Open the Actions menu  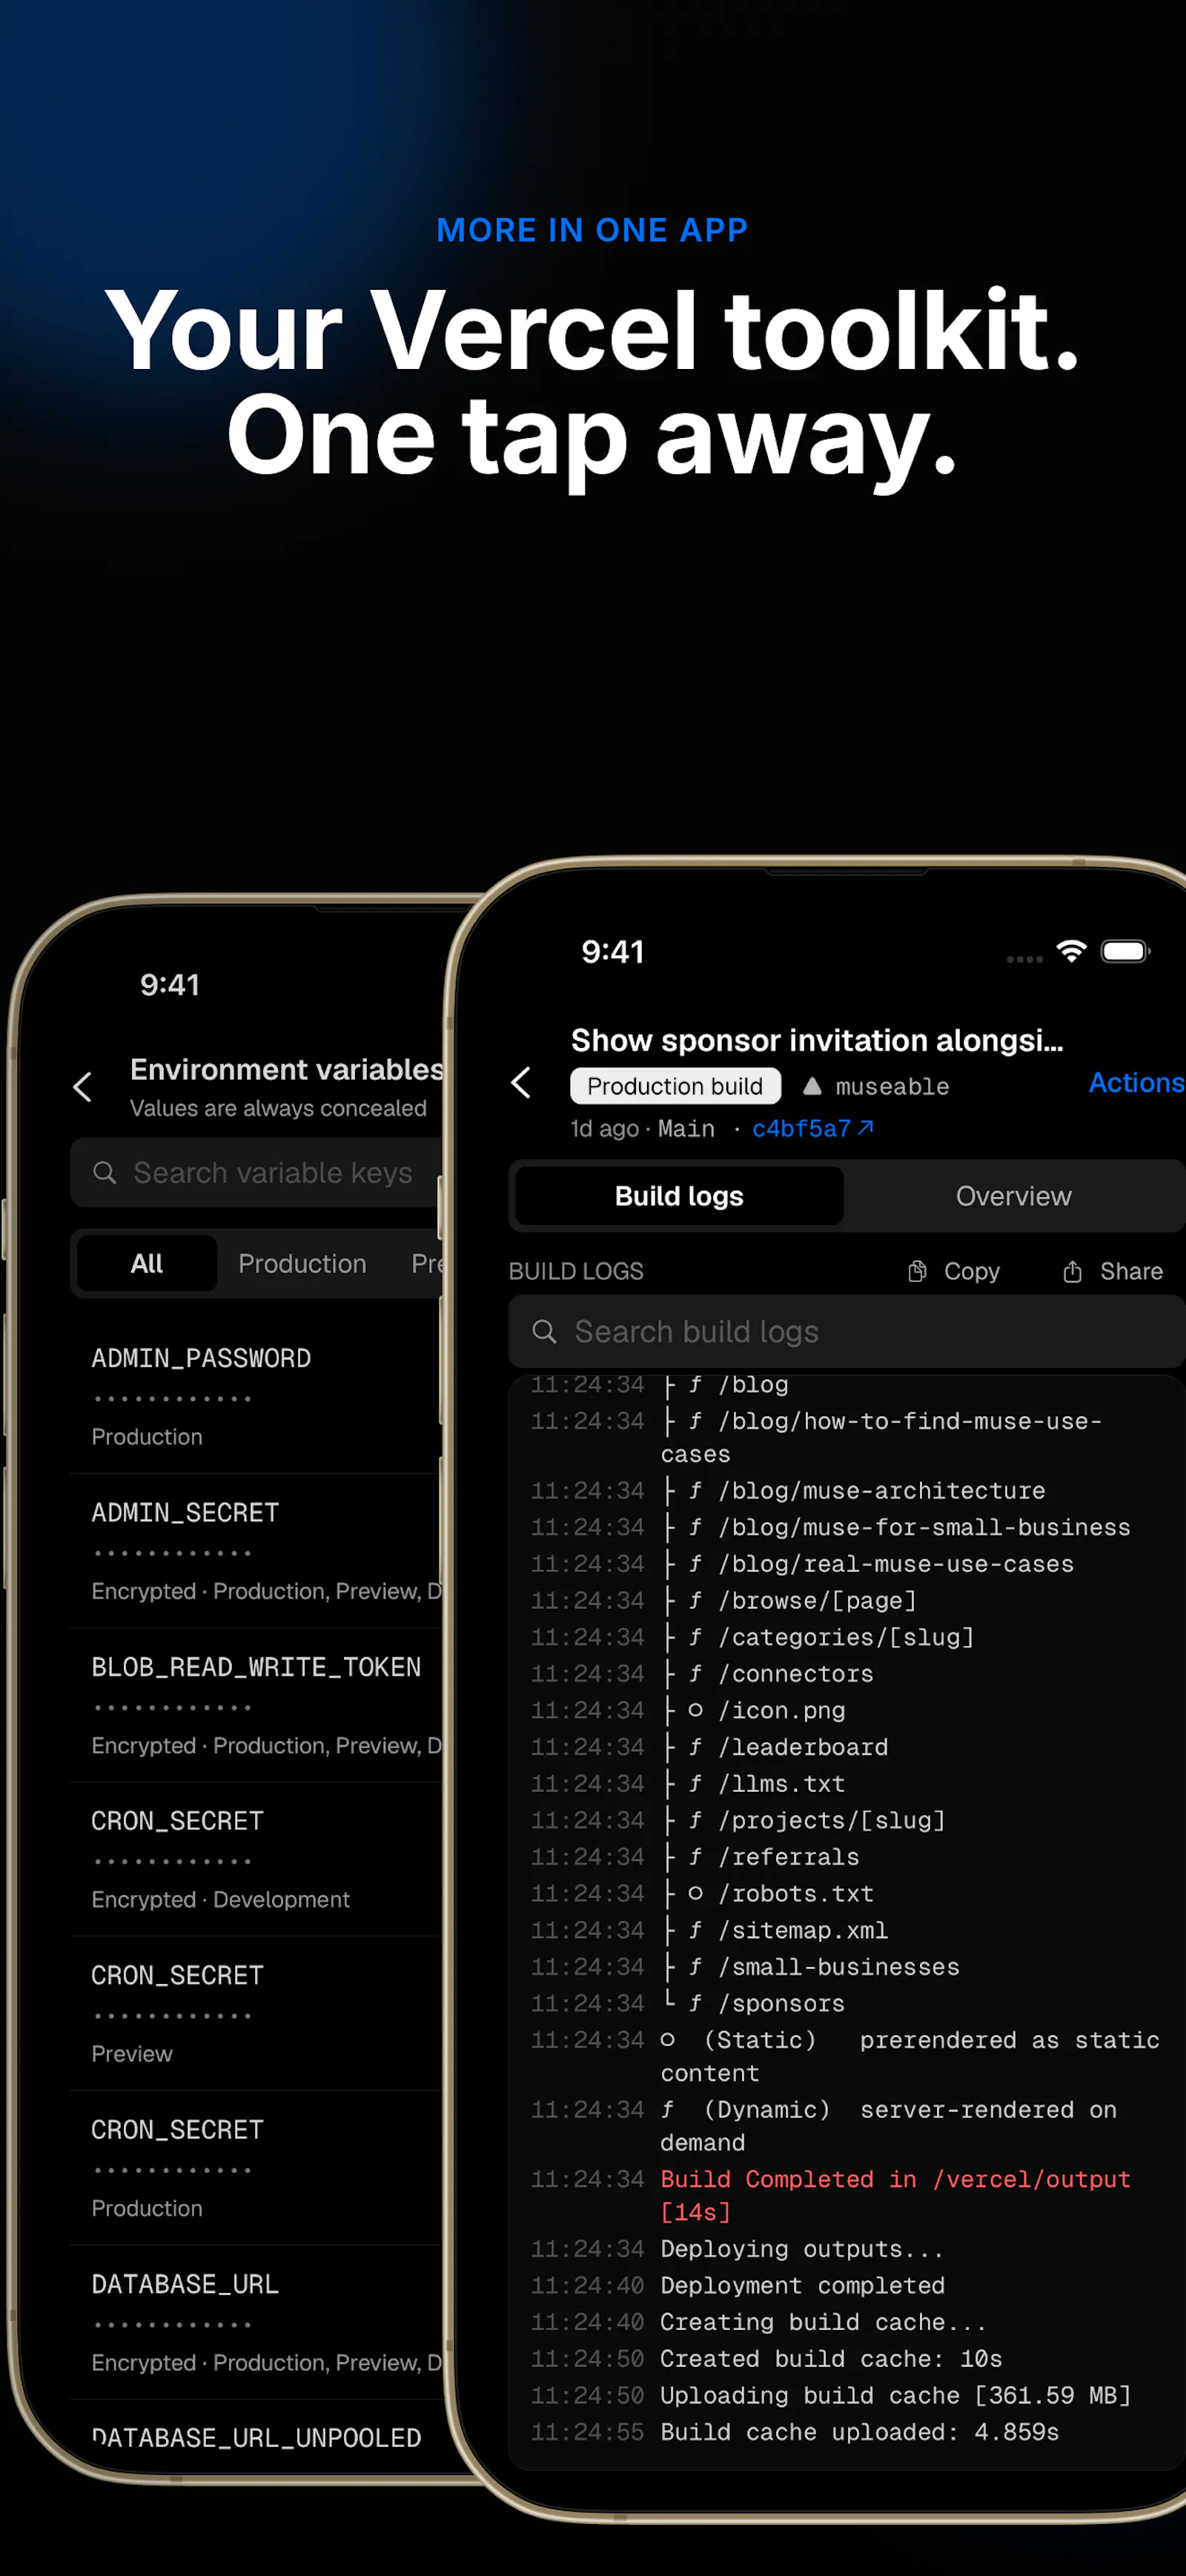click(1136, 1083)
